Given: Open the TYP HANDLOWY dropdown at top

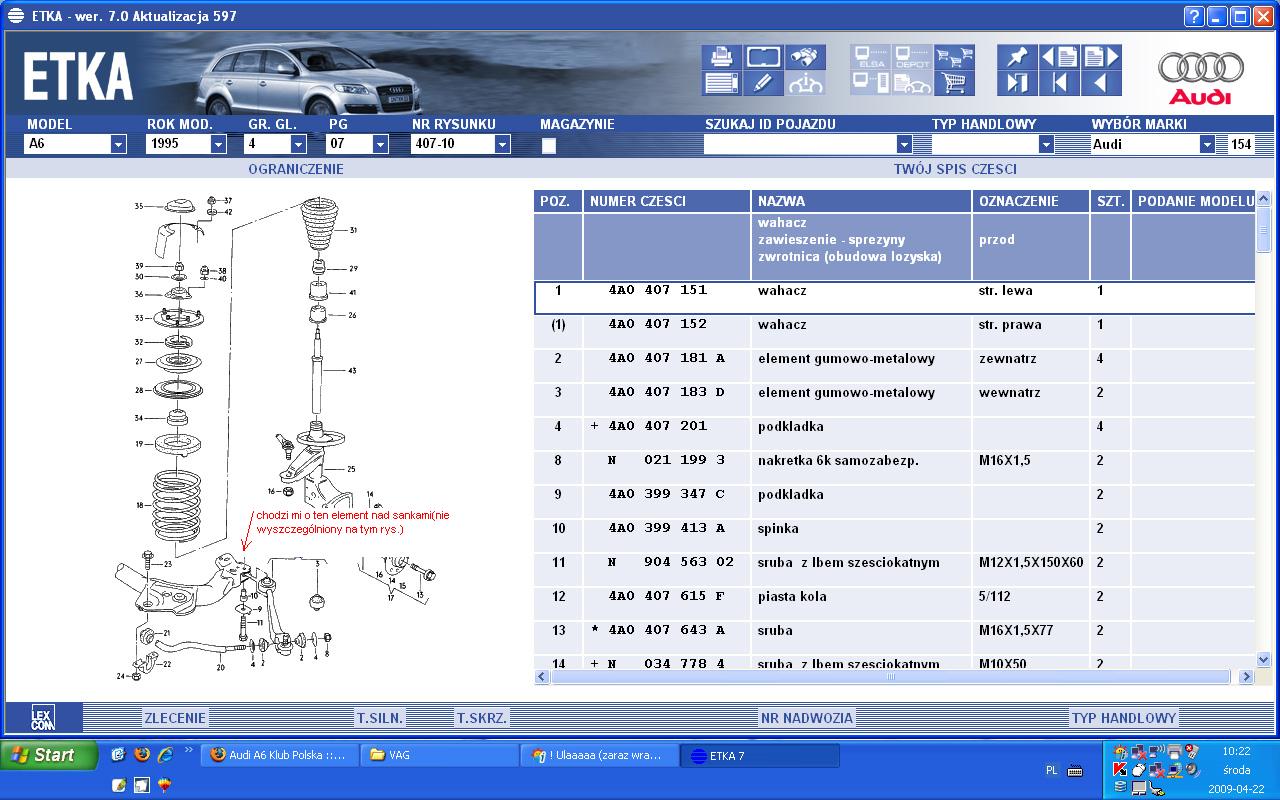Looking at the screenshot, I should 1047,144.
